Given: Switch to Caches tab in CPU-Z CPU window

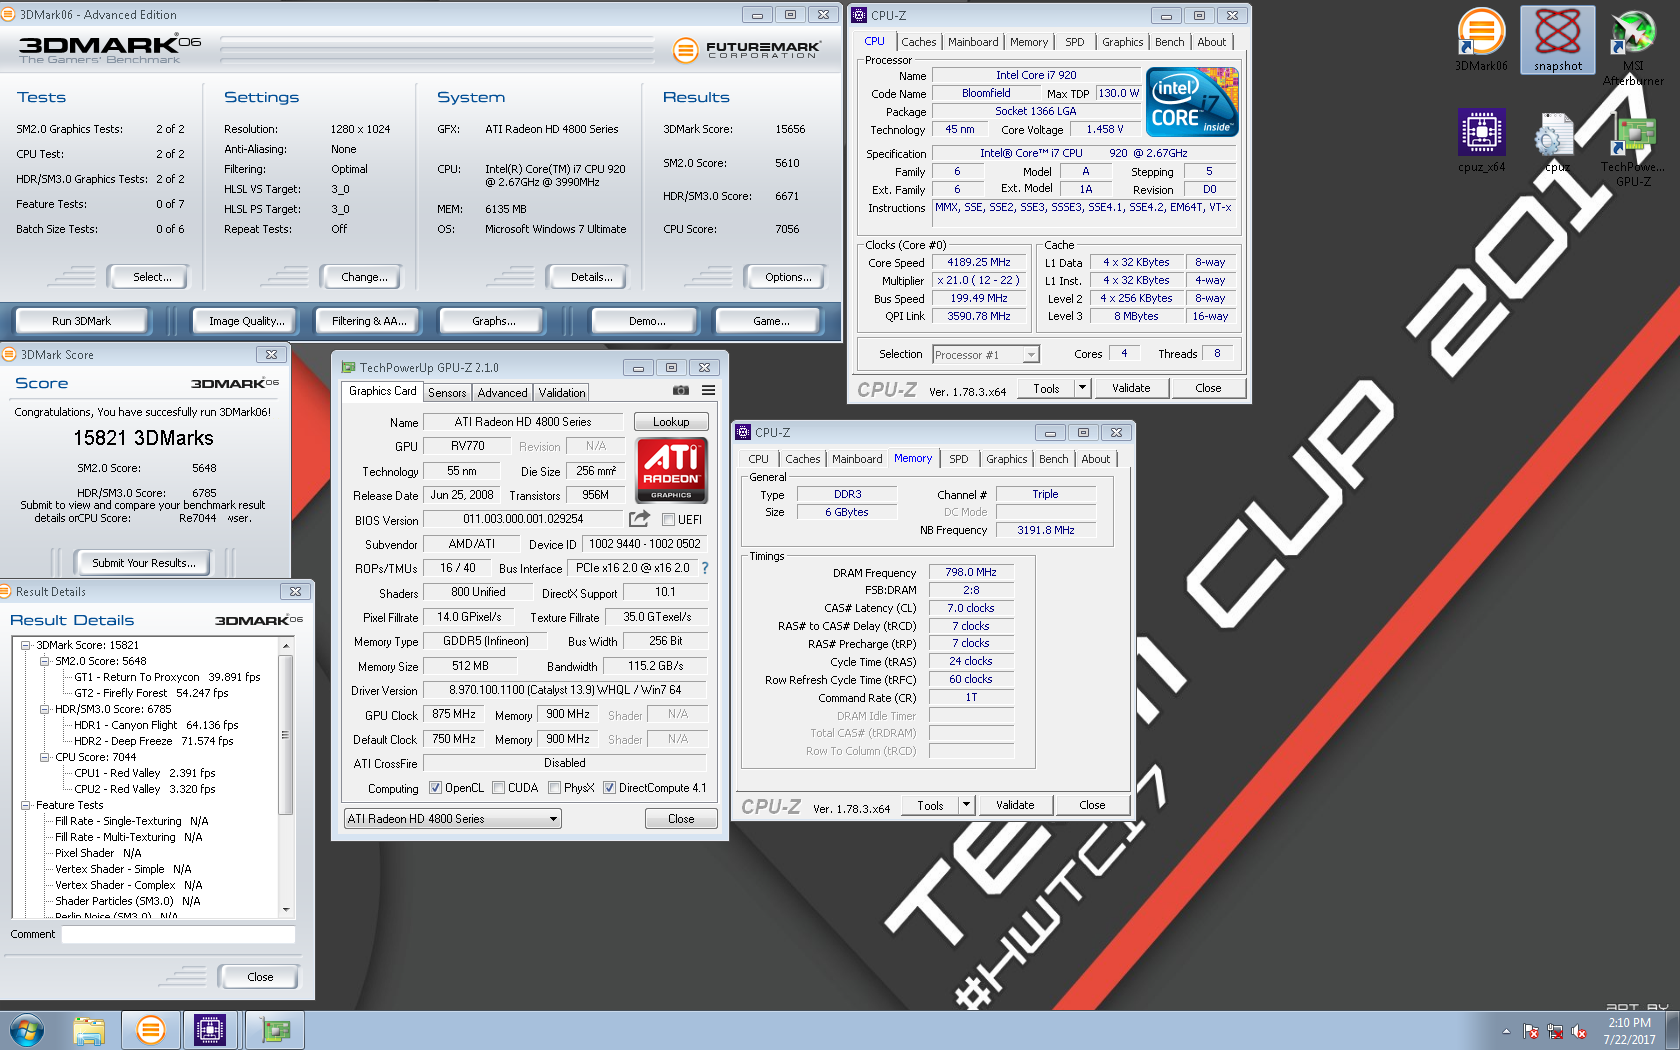Looking at the screenshot, I should click(918, 42).
